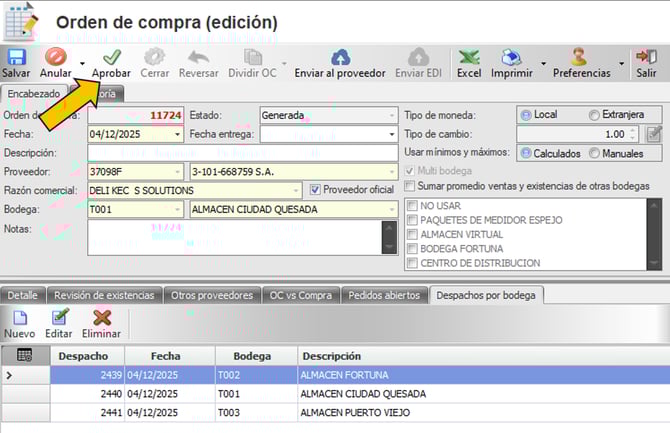This screenshot has width=670, height=433.
Task: Select the Manuales radio option
Action: pyautogui.click(x=595, y=153)
